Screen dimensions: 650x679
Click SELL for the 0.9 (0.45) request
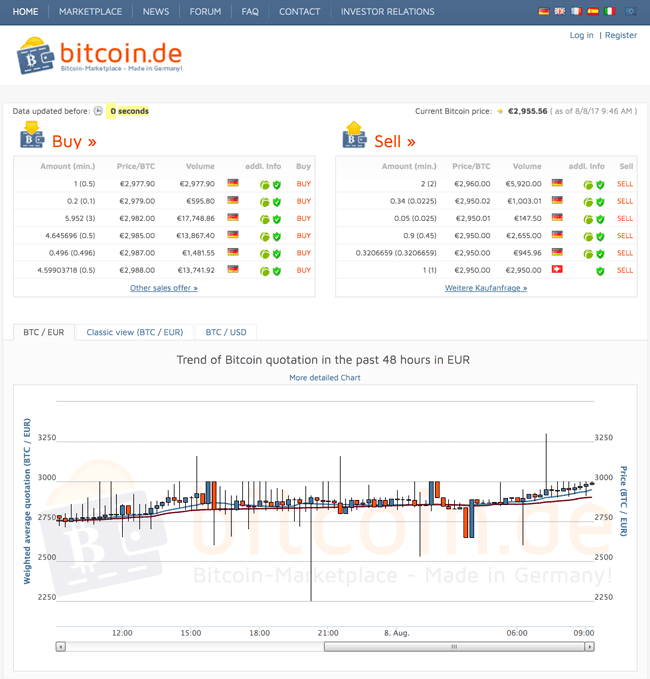point(625,236)
